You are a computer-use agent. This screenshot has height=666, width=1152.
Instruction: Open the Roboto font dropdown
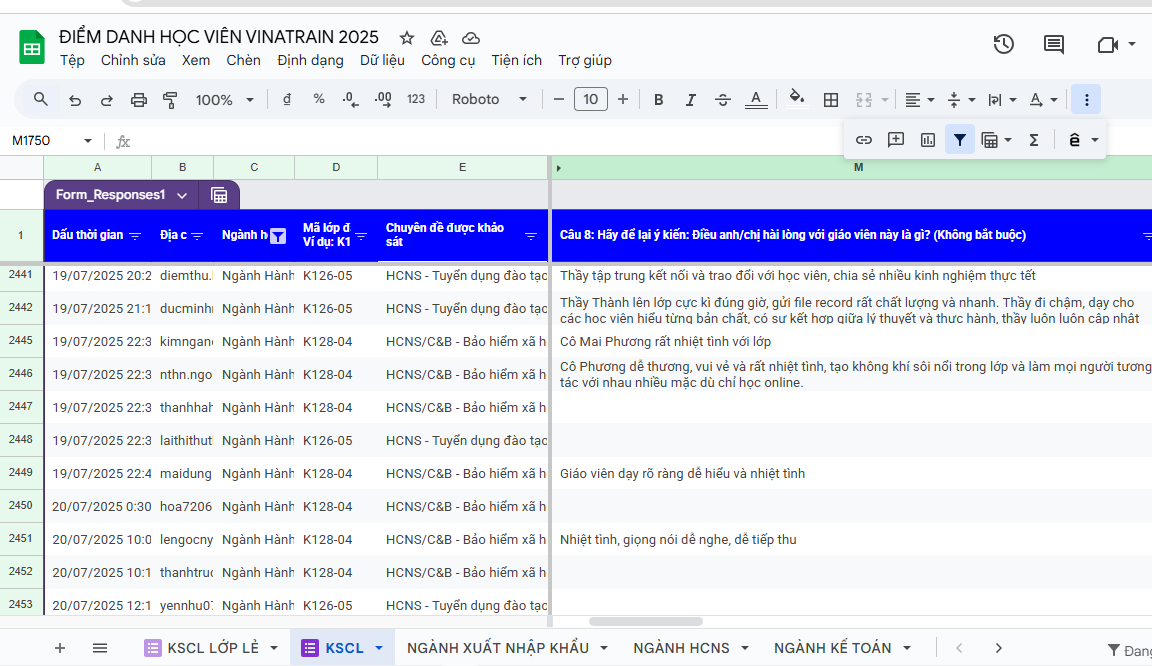tap(489, 100)
